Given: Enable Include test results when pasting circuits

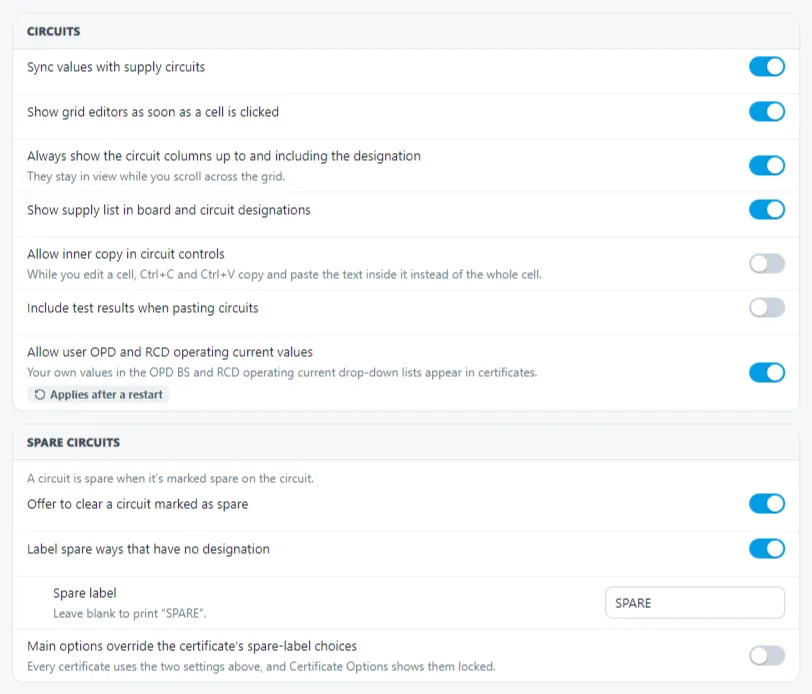Looking at the screenshot, I should pos(766,308).
